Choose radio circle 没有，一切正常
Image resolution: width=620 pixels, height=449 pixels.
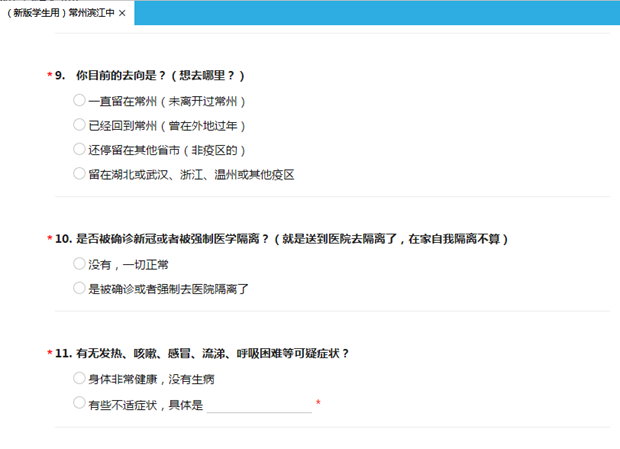click(x=80, y=264)
